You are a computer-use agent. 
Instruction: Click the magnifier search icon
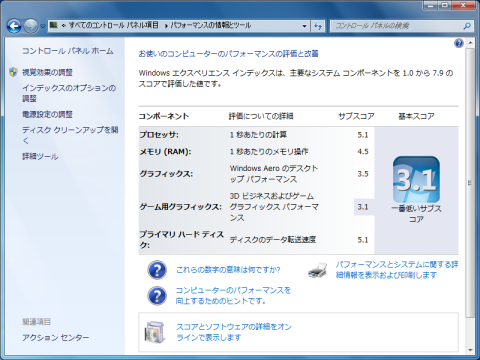[x=467, y=26]
